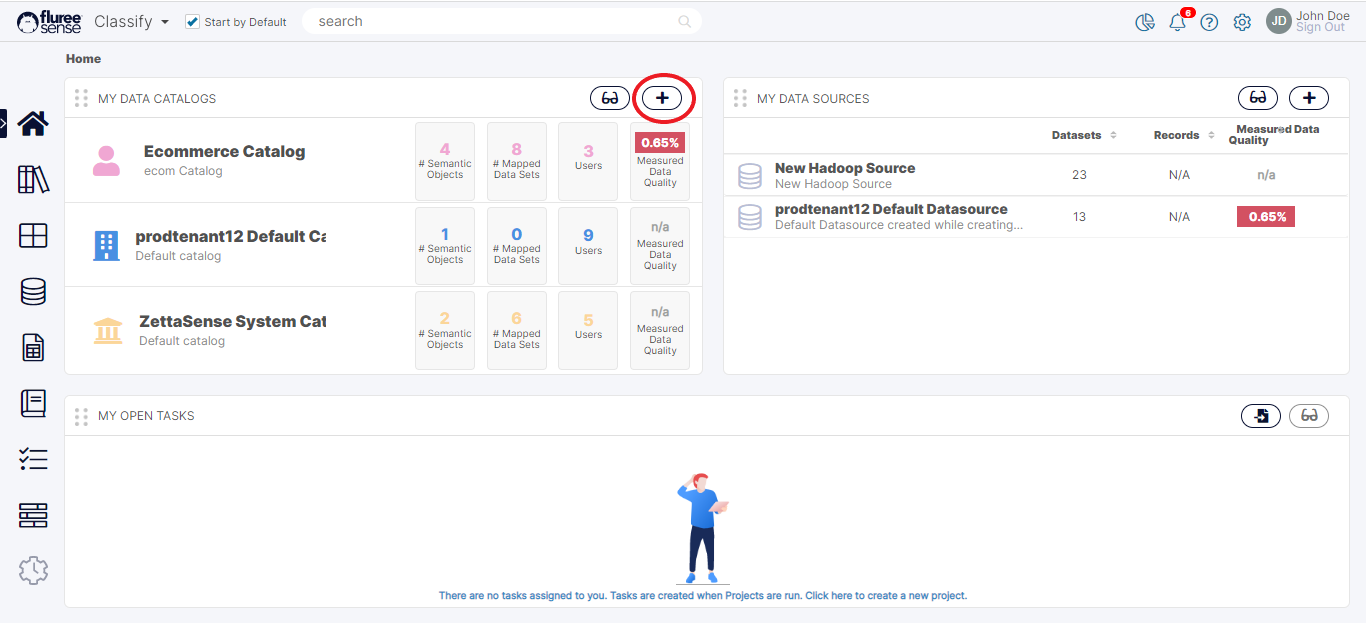Click the Sign Out link
This screenshot has height=623, width=1366.
click(1320, 28)
